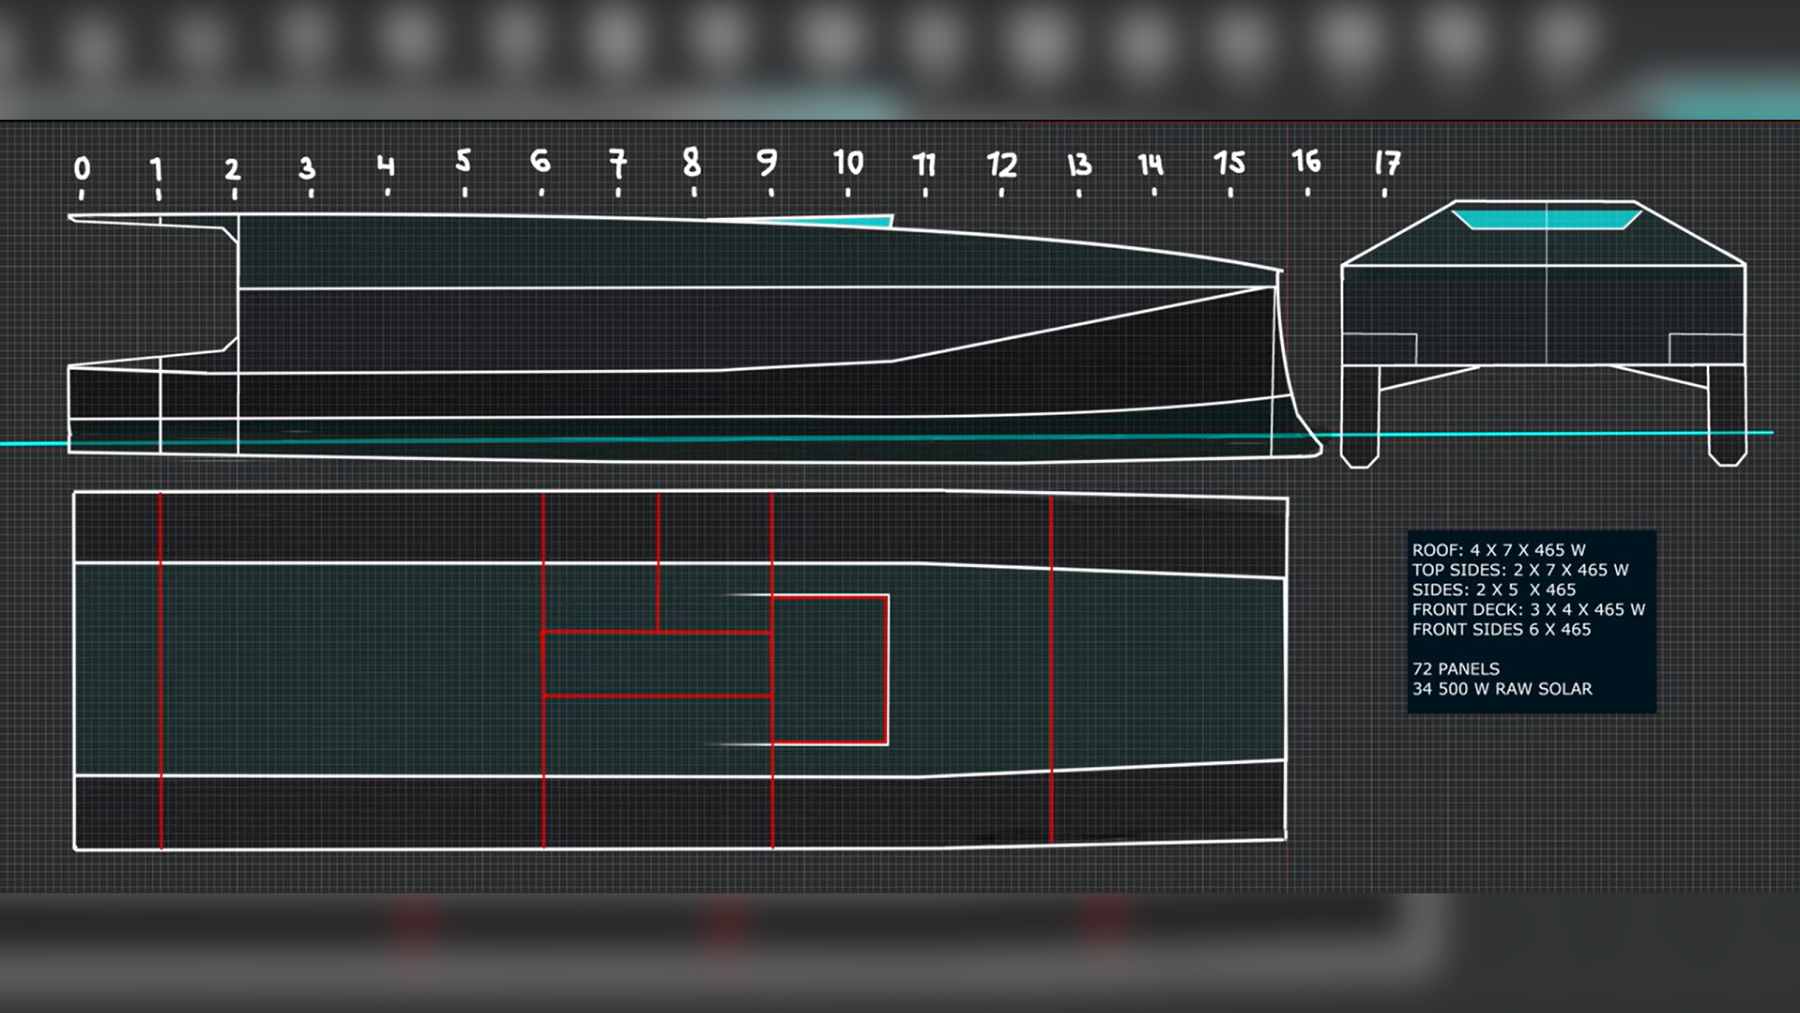Select ruler mark number 5

pyautogui.click(x=463, y=161)
